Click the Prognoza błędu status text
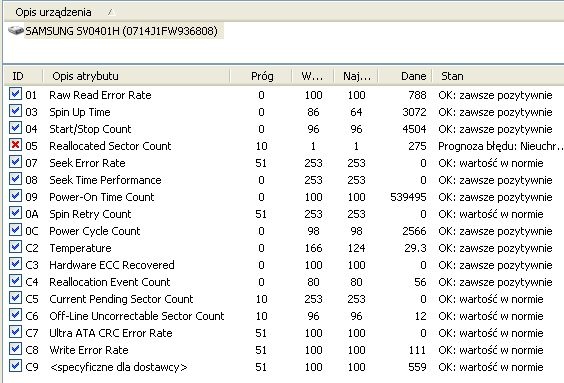 point(501,146)
